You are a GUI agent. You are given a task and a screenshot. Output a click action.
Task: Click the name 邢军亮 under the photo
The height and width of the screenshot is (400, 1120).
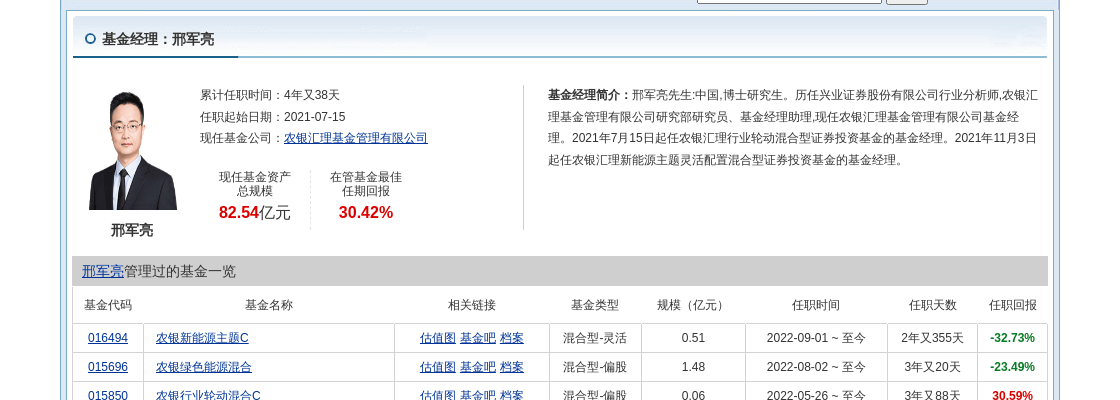(x=132, y=230)
